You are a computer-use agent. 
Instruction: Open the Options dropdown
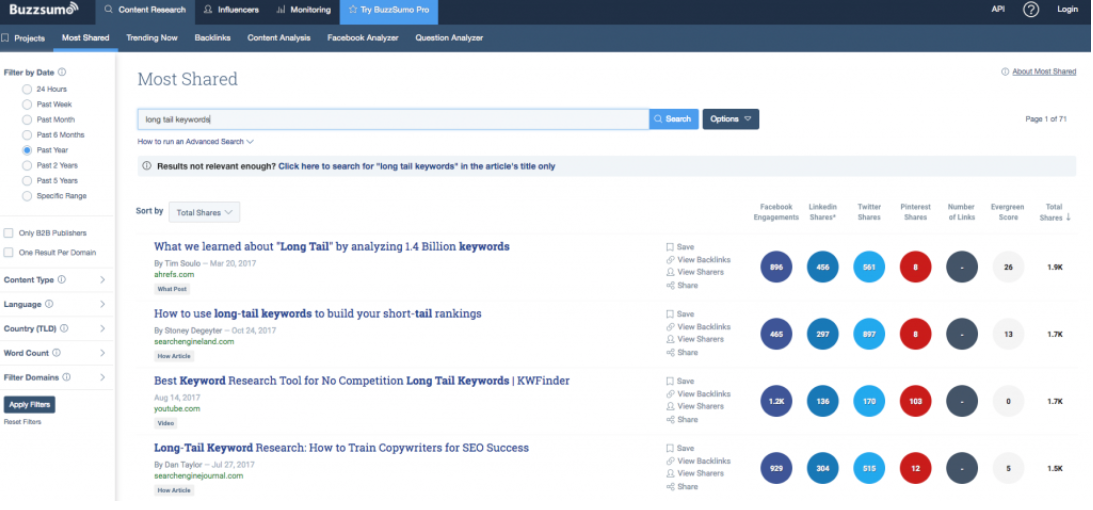pyautogui.click(x=731, y=119)
